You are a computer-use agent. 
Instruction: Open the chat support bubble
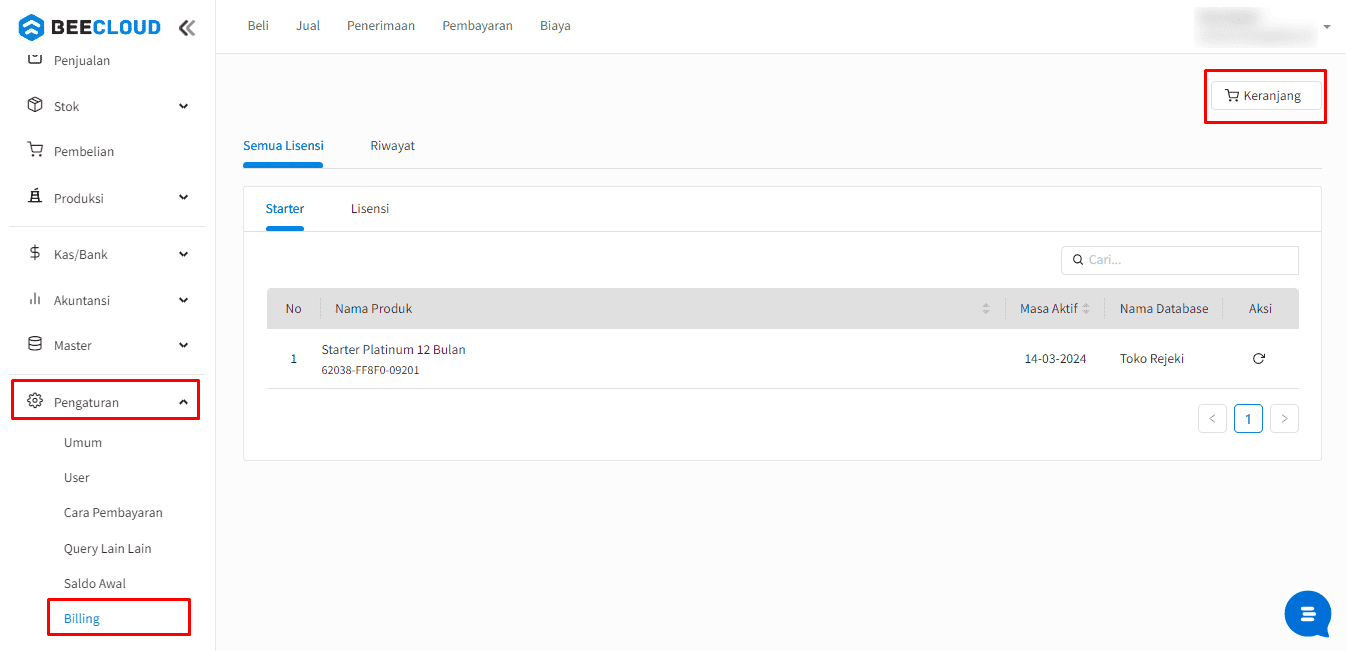[x=1308, y=613]
